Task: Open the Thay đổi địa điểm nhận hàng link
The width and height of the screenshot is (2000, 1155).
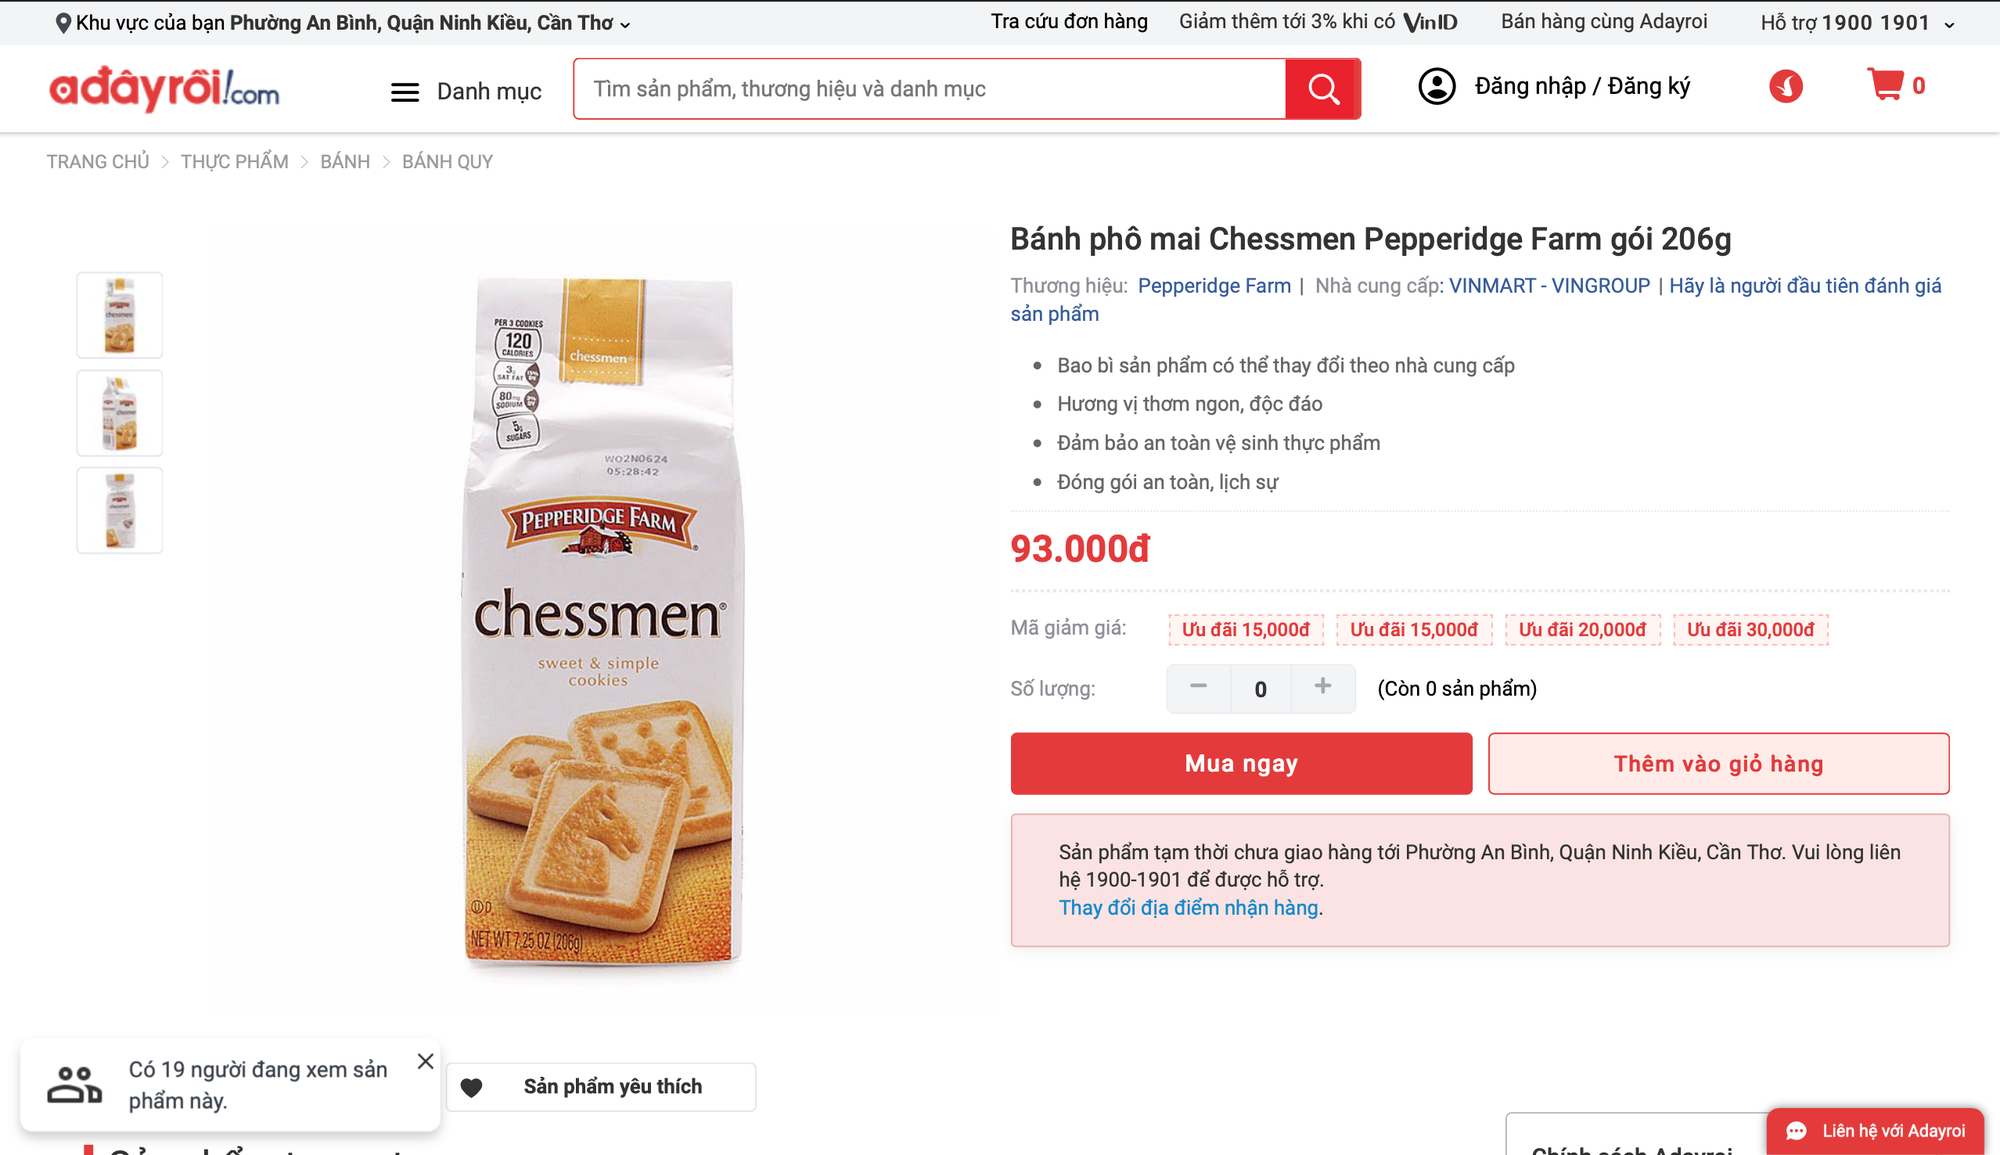Action: tap(1189, 907)
